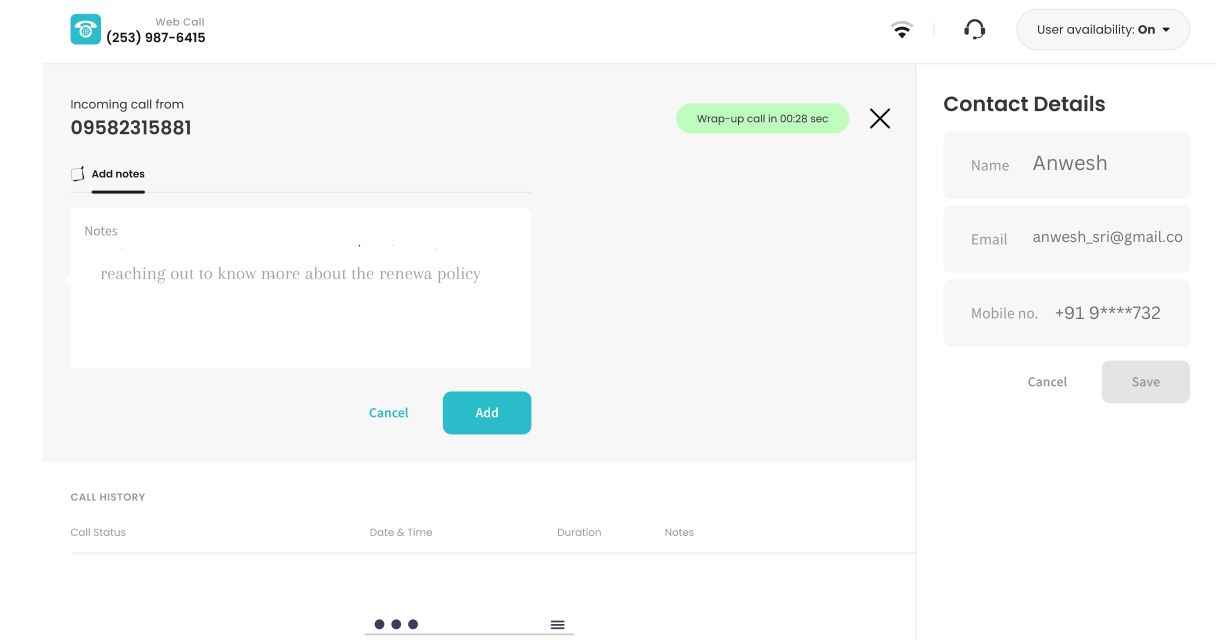1231x640 pixels.
Task: Click the hamburger menu at the bottom
Action: click(557, 623)
